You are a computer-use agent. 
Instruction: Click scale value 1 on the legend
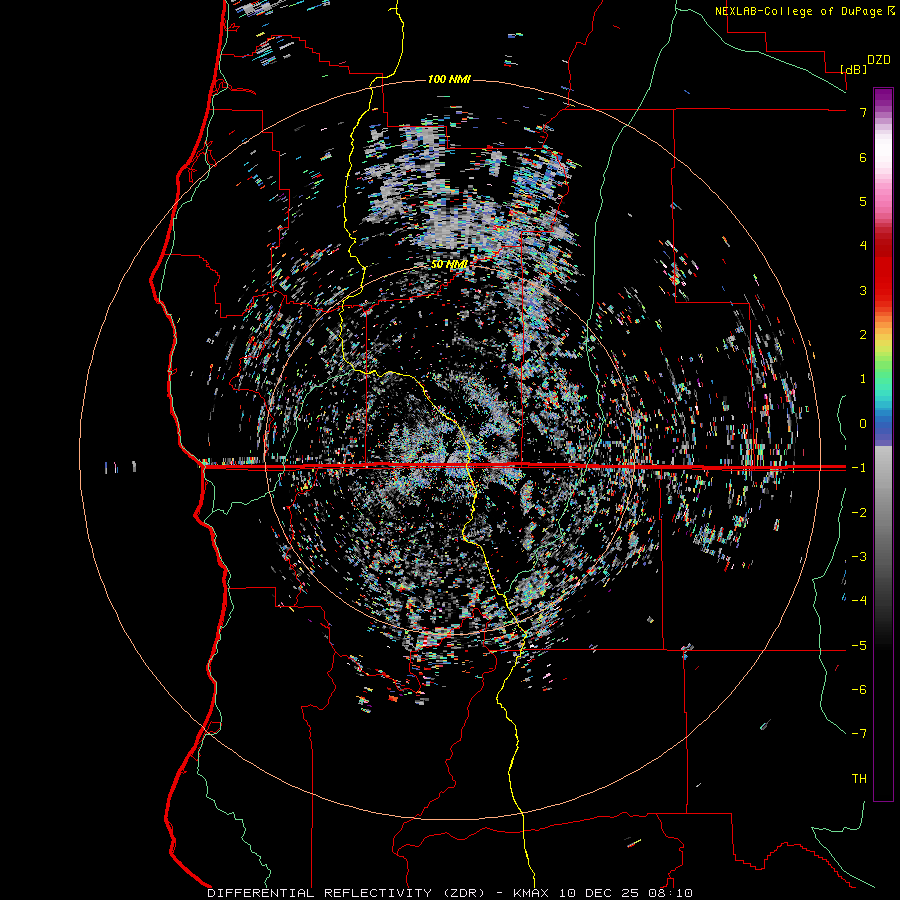[x=863, y=379]
